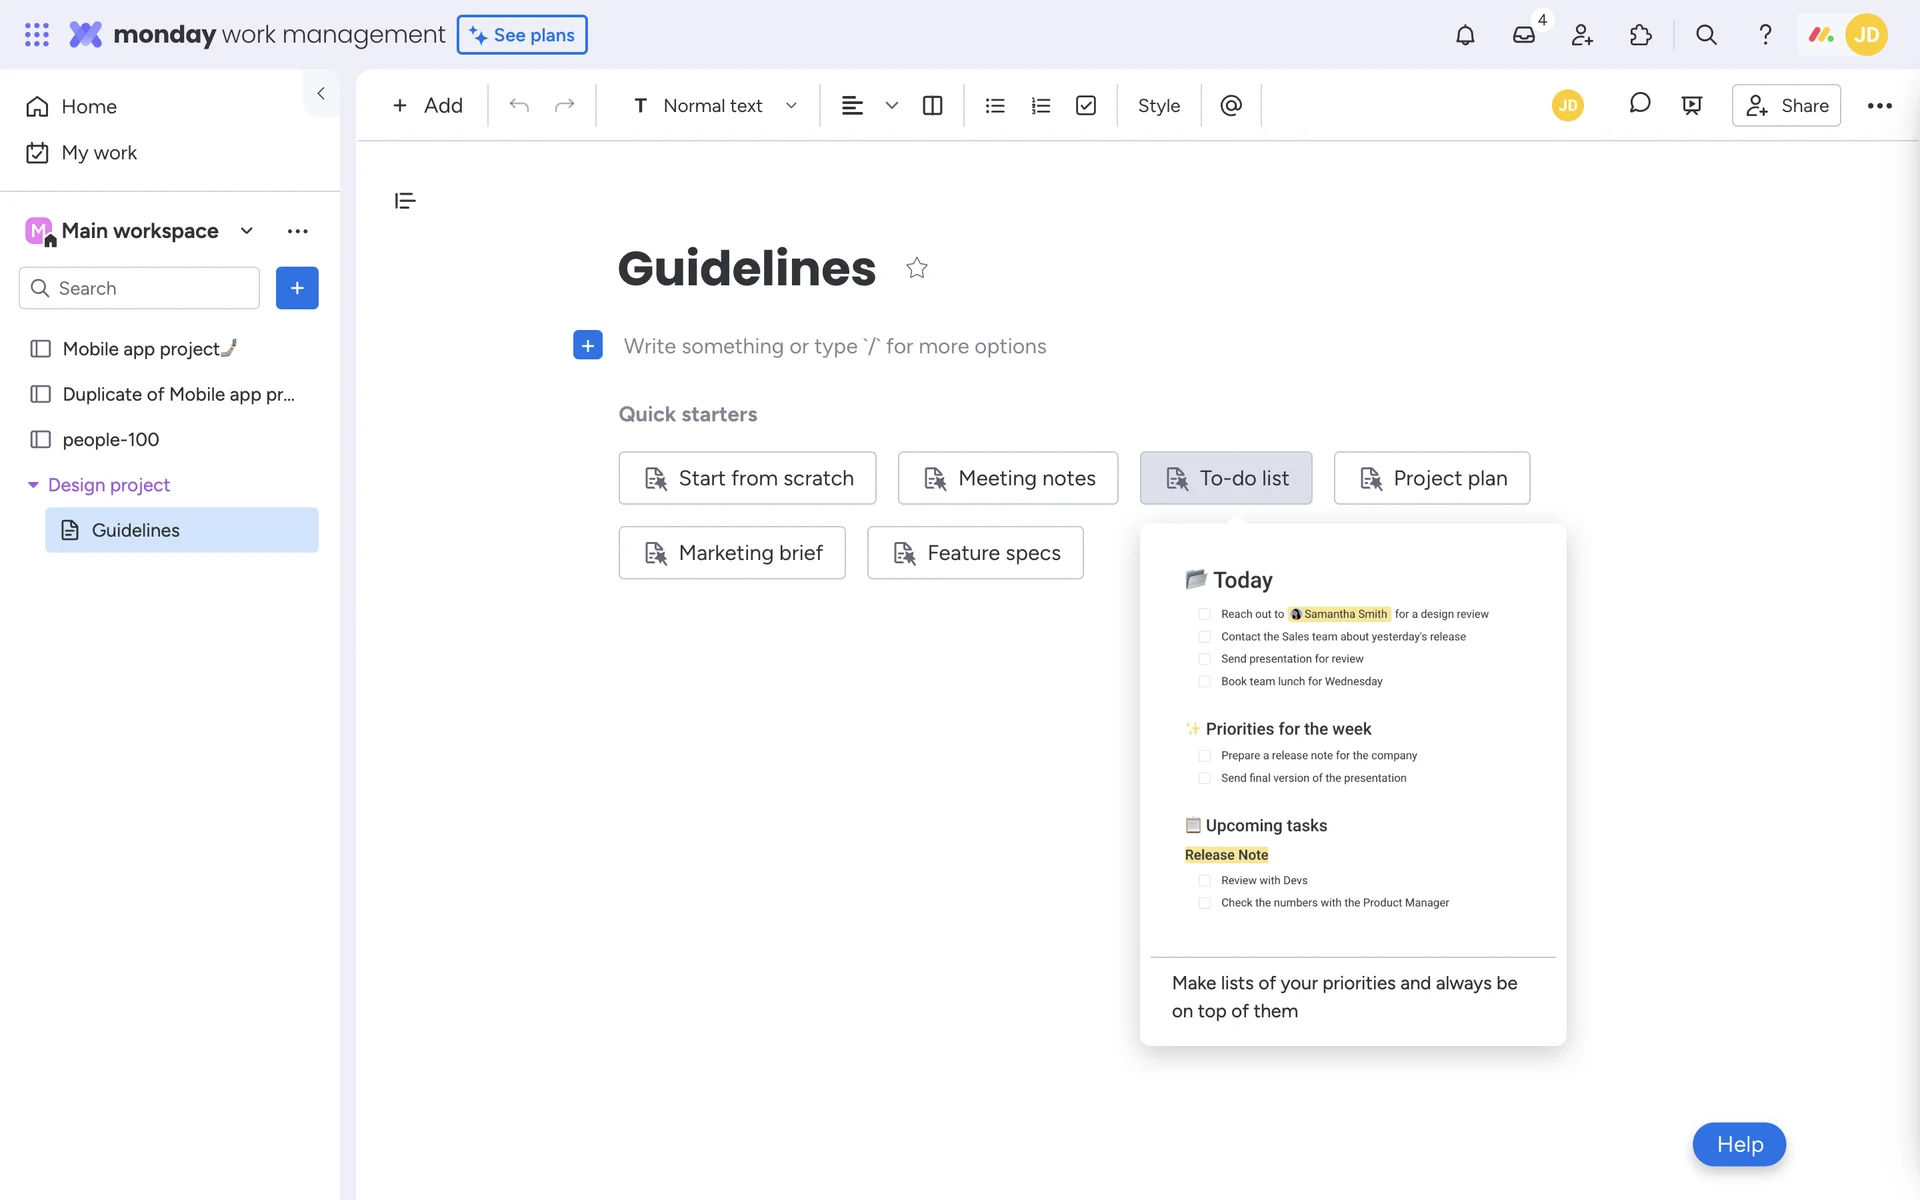Open the notifications bell

coord(1465,35)
